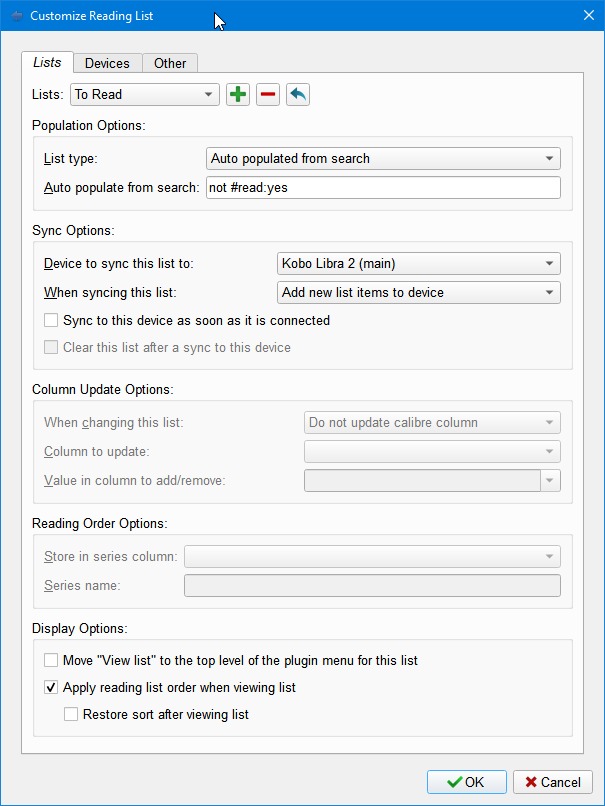The width and height of the screenshot is (605, 806).
Task: Click the calibre icon in the title bar
Action: point(16,16)
